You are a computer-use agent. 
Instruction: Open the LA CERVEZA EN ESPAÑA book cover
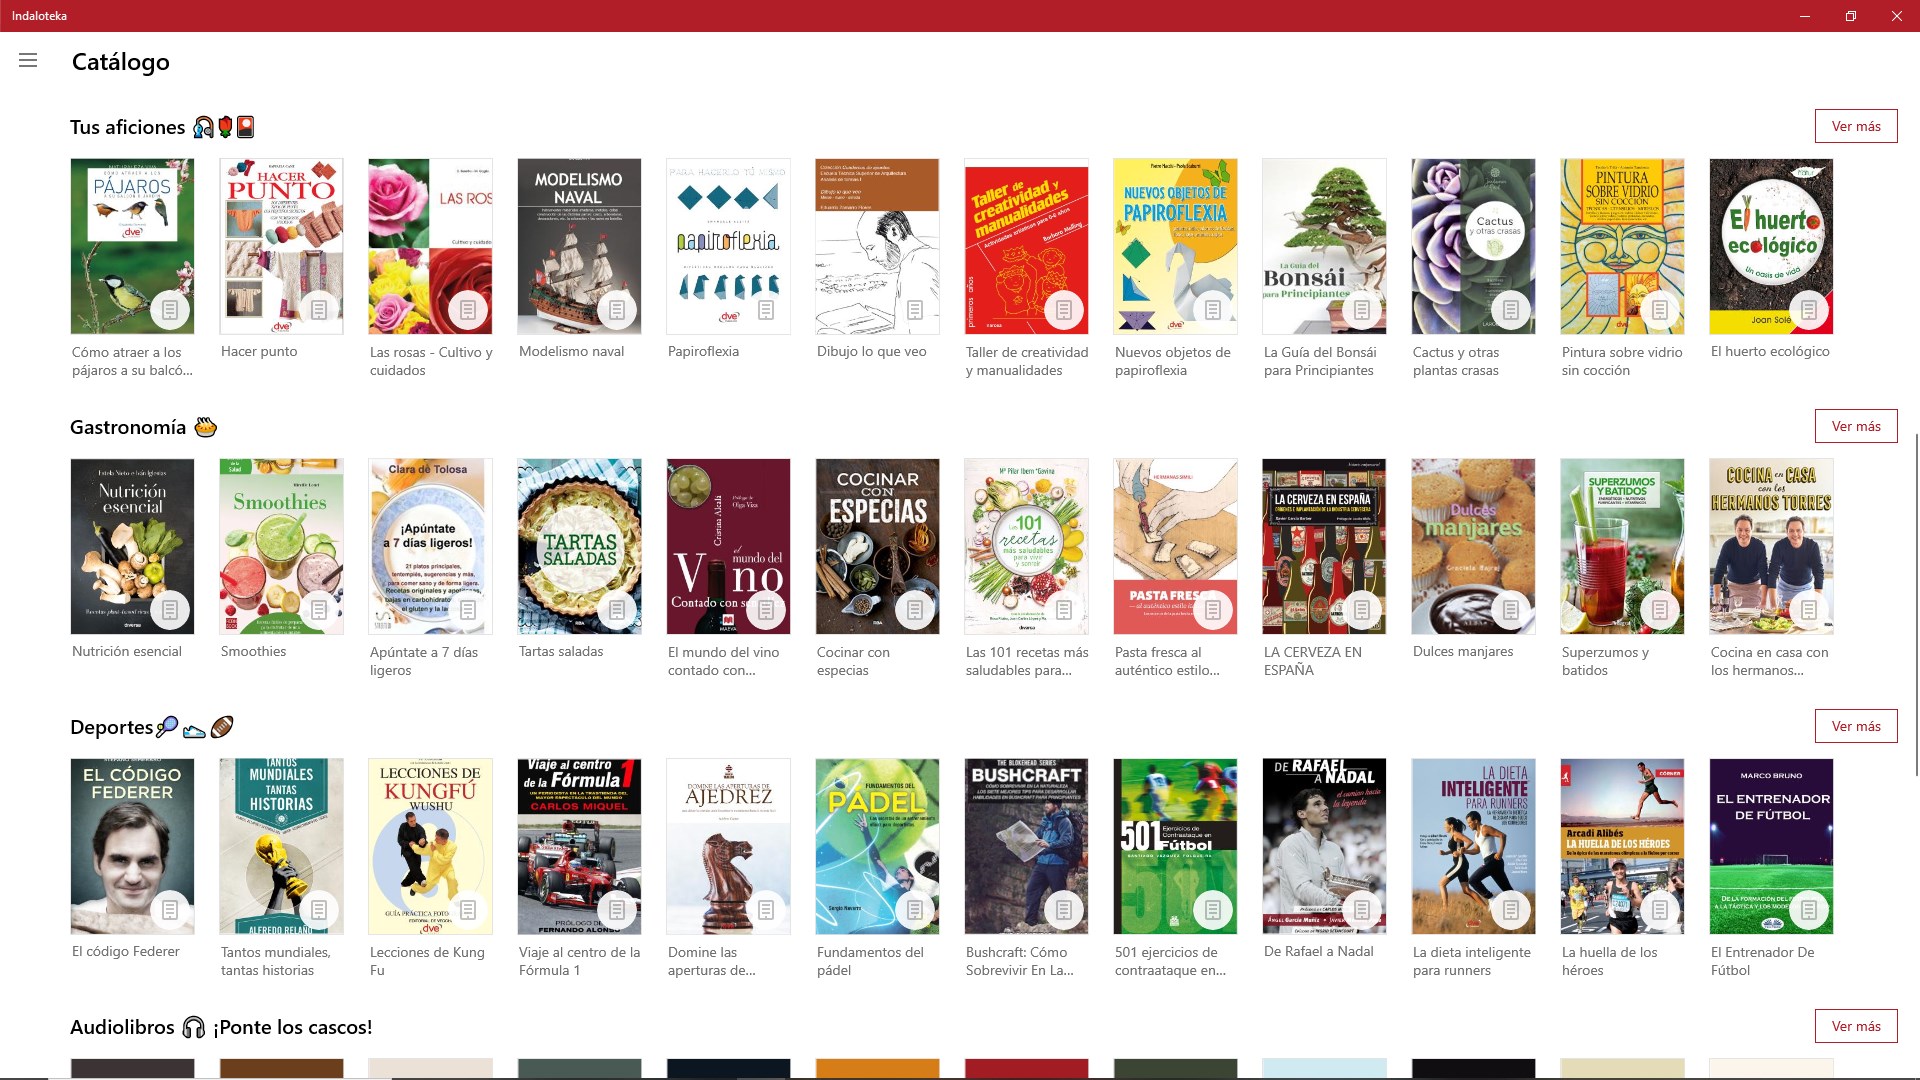pyautogui.click(x=1323, y=546)
